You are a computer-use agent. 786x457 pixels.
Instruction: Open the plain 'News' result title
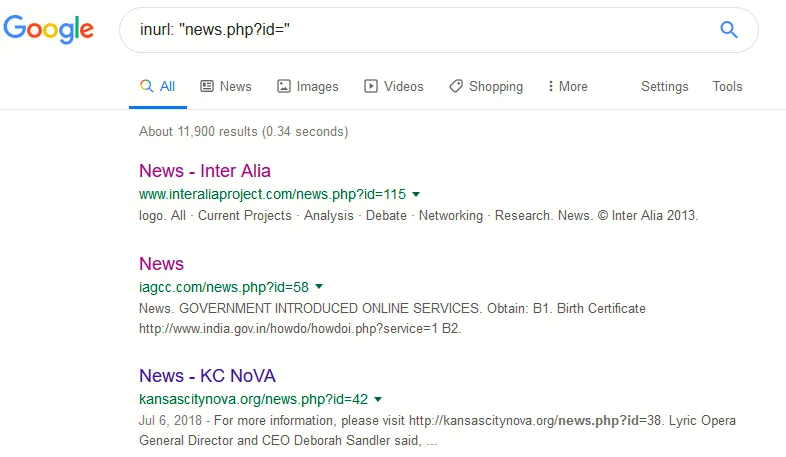(161, 264)
